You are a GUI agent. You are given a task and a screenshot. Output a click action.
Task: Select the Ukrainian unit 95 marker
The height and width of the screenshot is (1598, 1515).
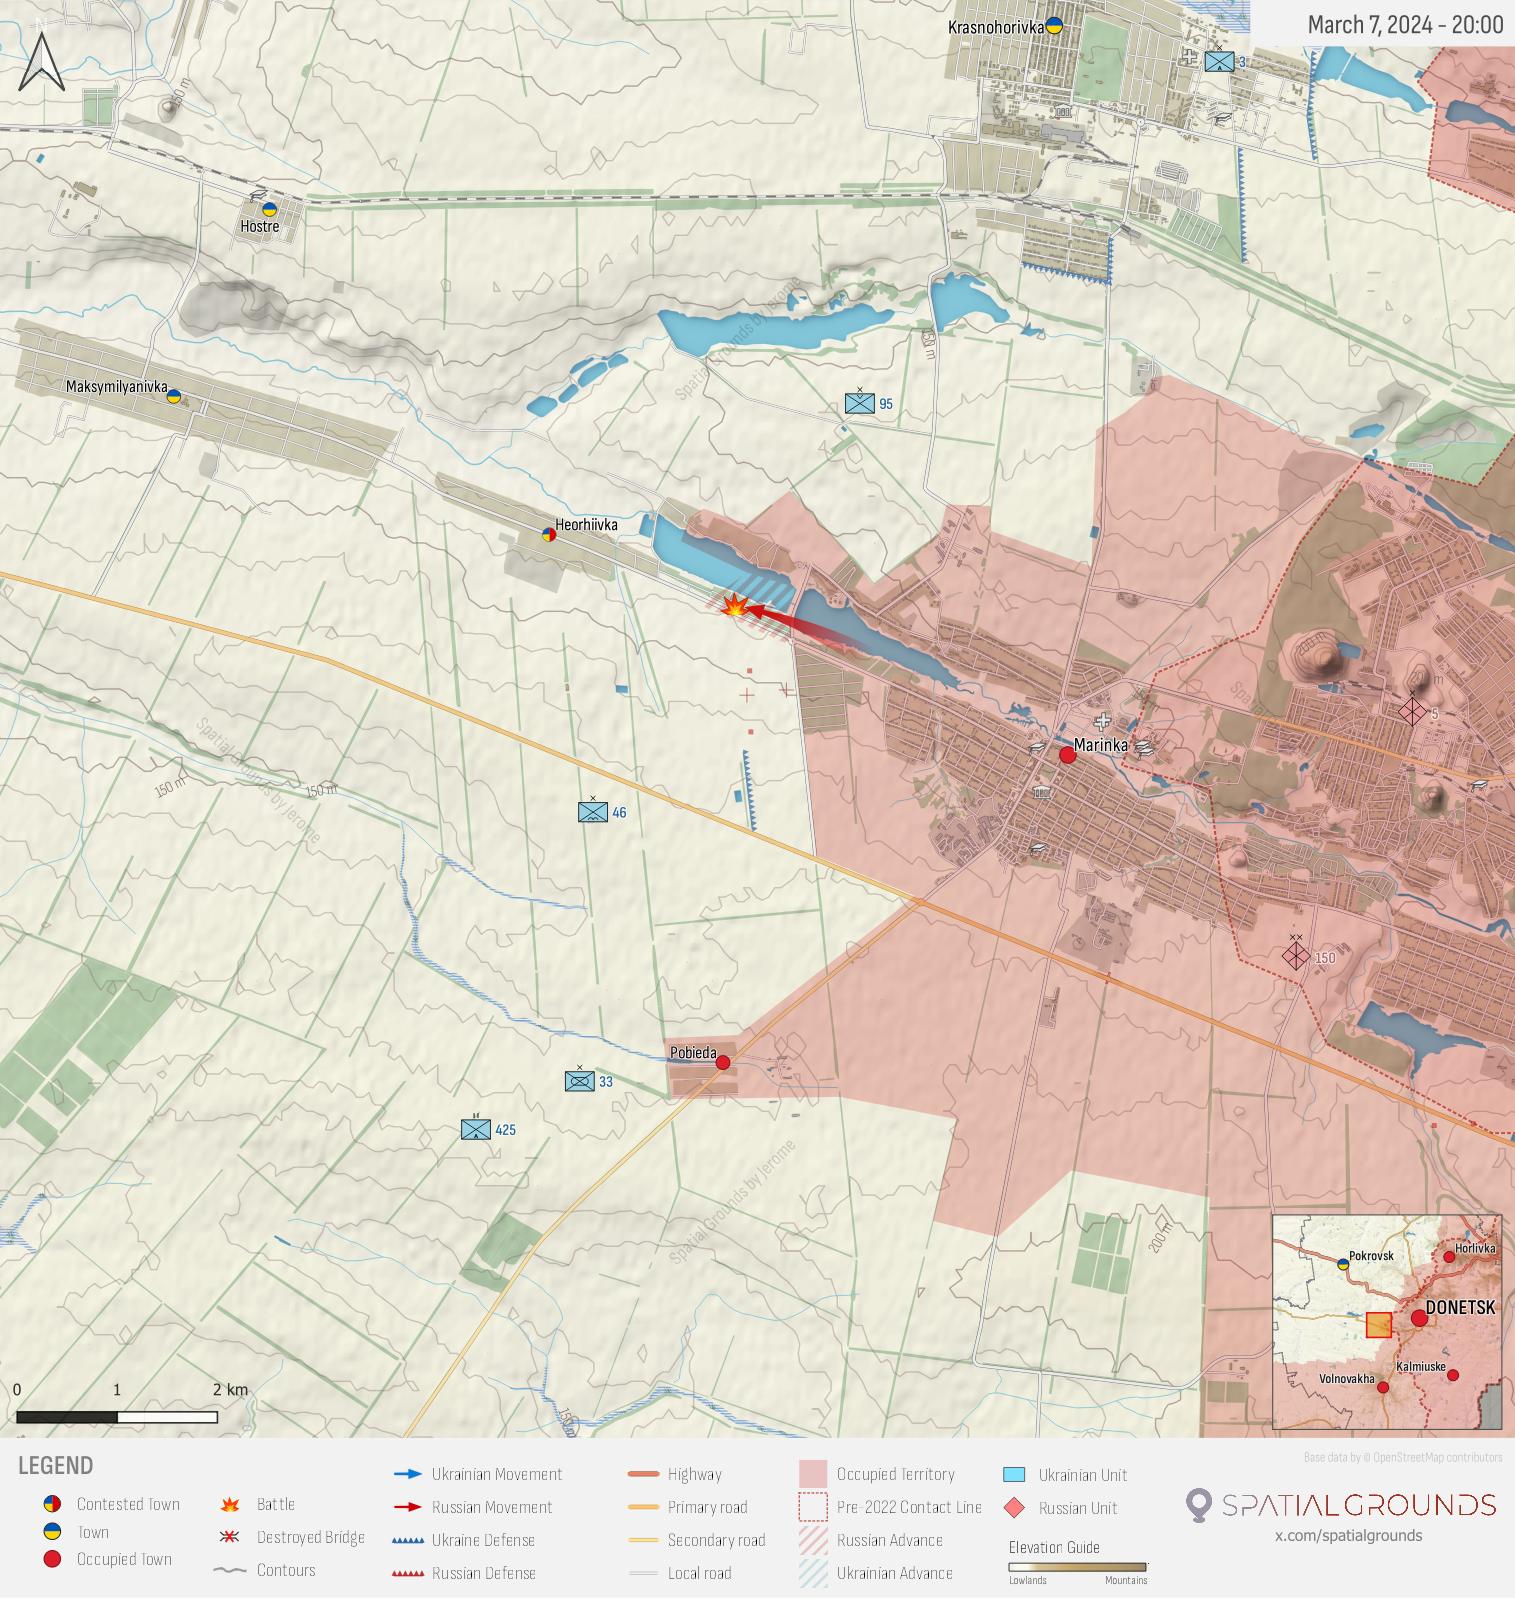coord(860,403)
